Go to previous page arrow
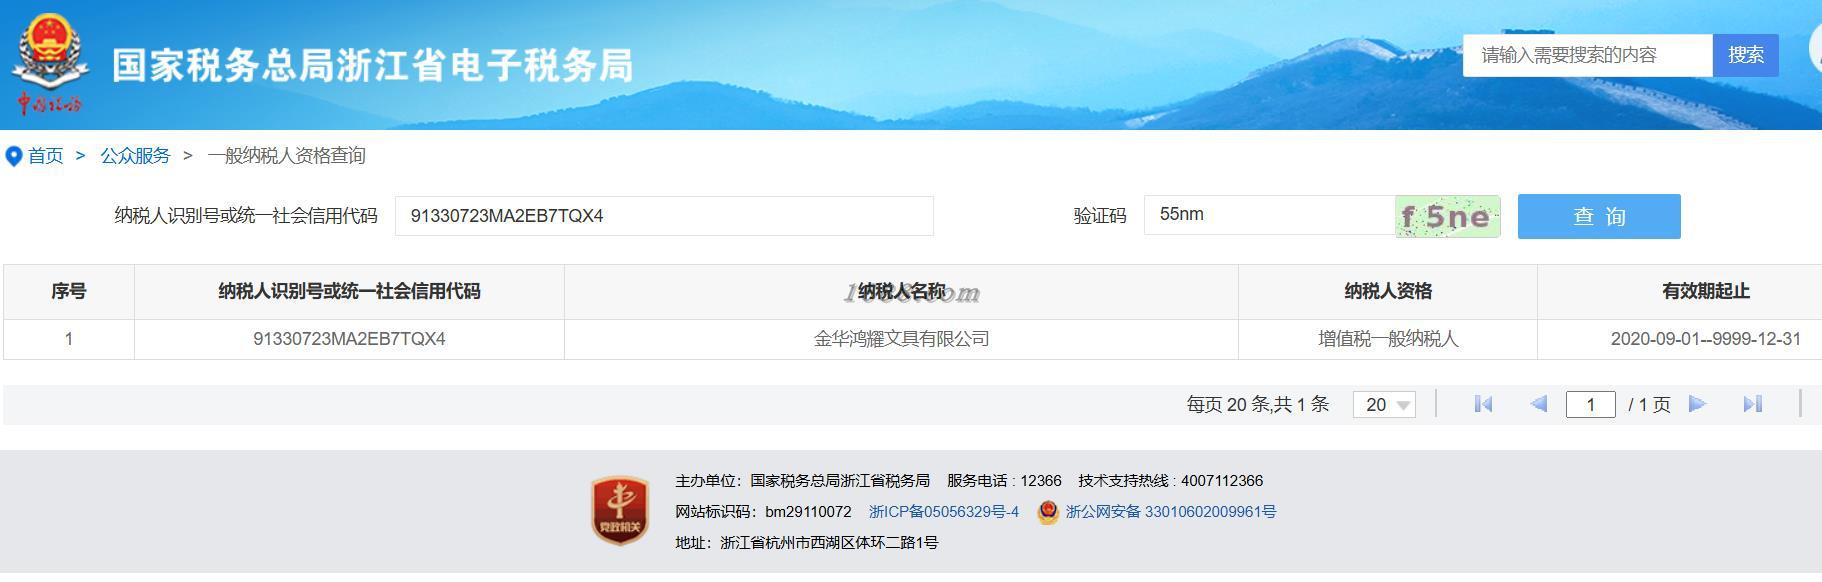The image size is (1822, 582). click(x=1539, y=404)
